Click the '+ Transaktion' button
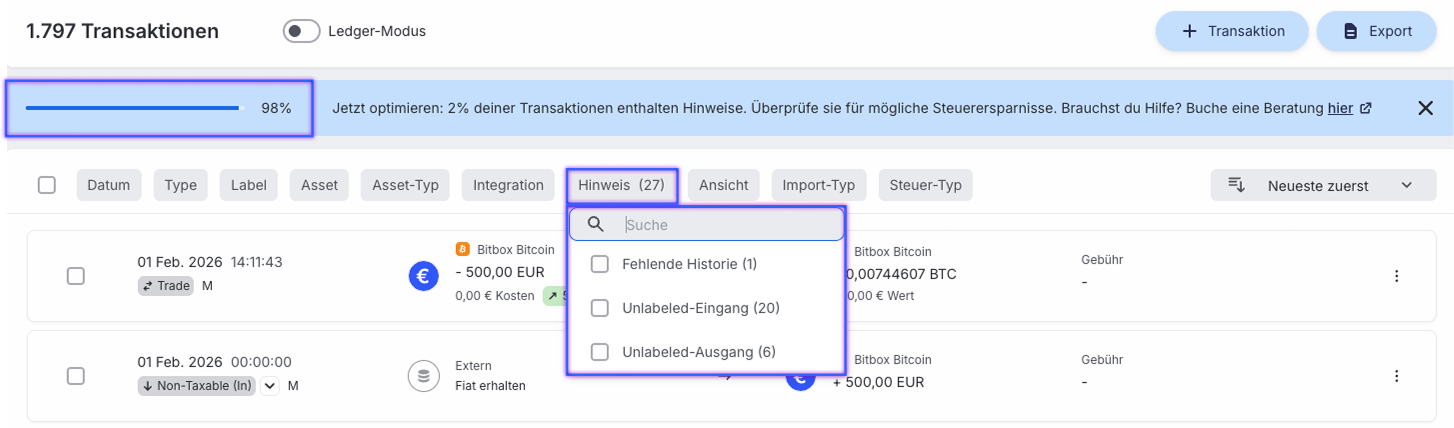1454x428 pixels. [1232, 31]
